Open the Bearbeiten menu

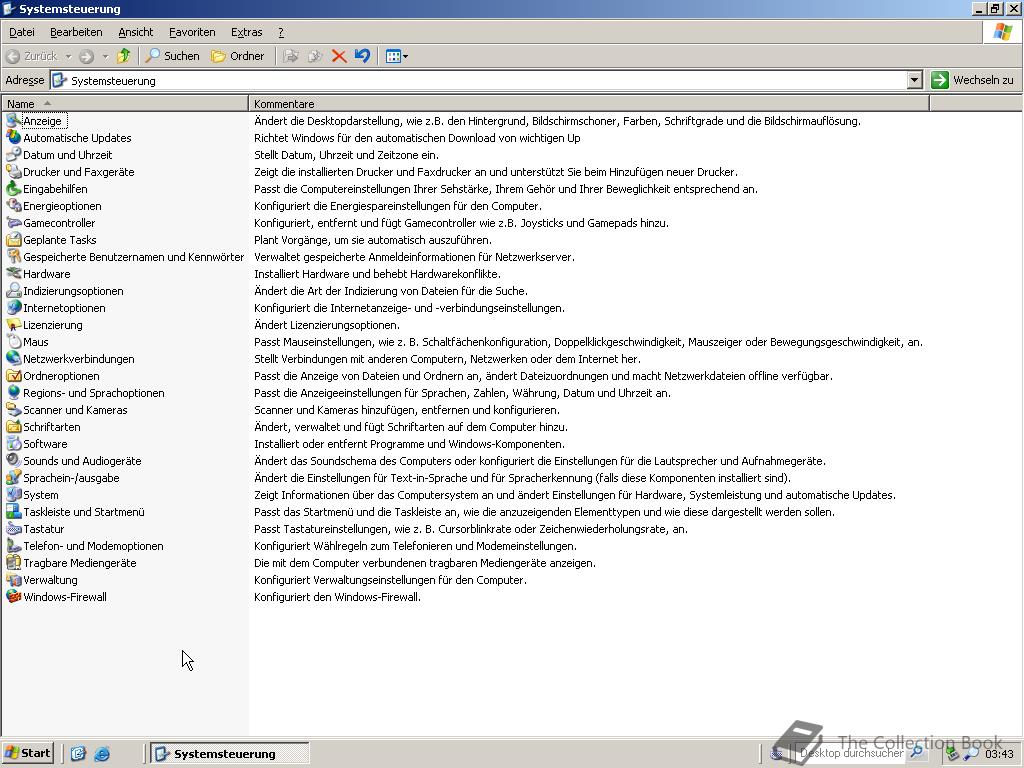point(76,32)
